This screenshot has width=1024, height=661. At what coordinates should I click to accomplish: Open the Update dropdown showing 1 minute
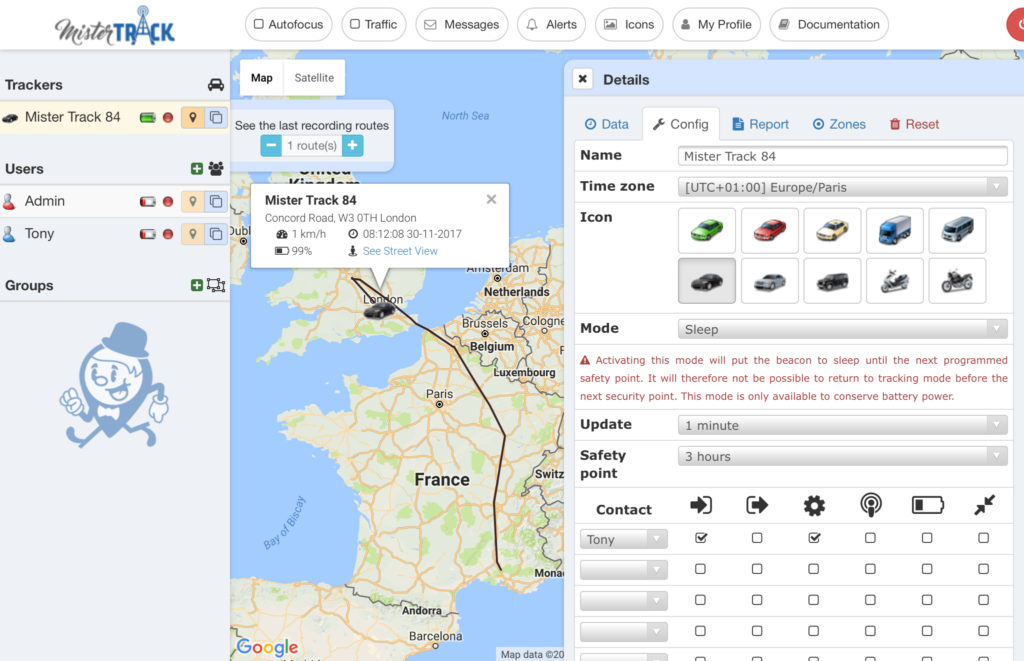click(x=842, y=425)
